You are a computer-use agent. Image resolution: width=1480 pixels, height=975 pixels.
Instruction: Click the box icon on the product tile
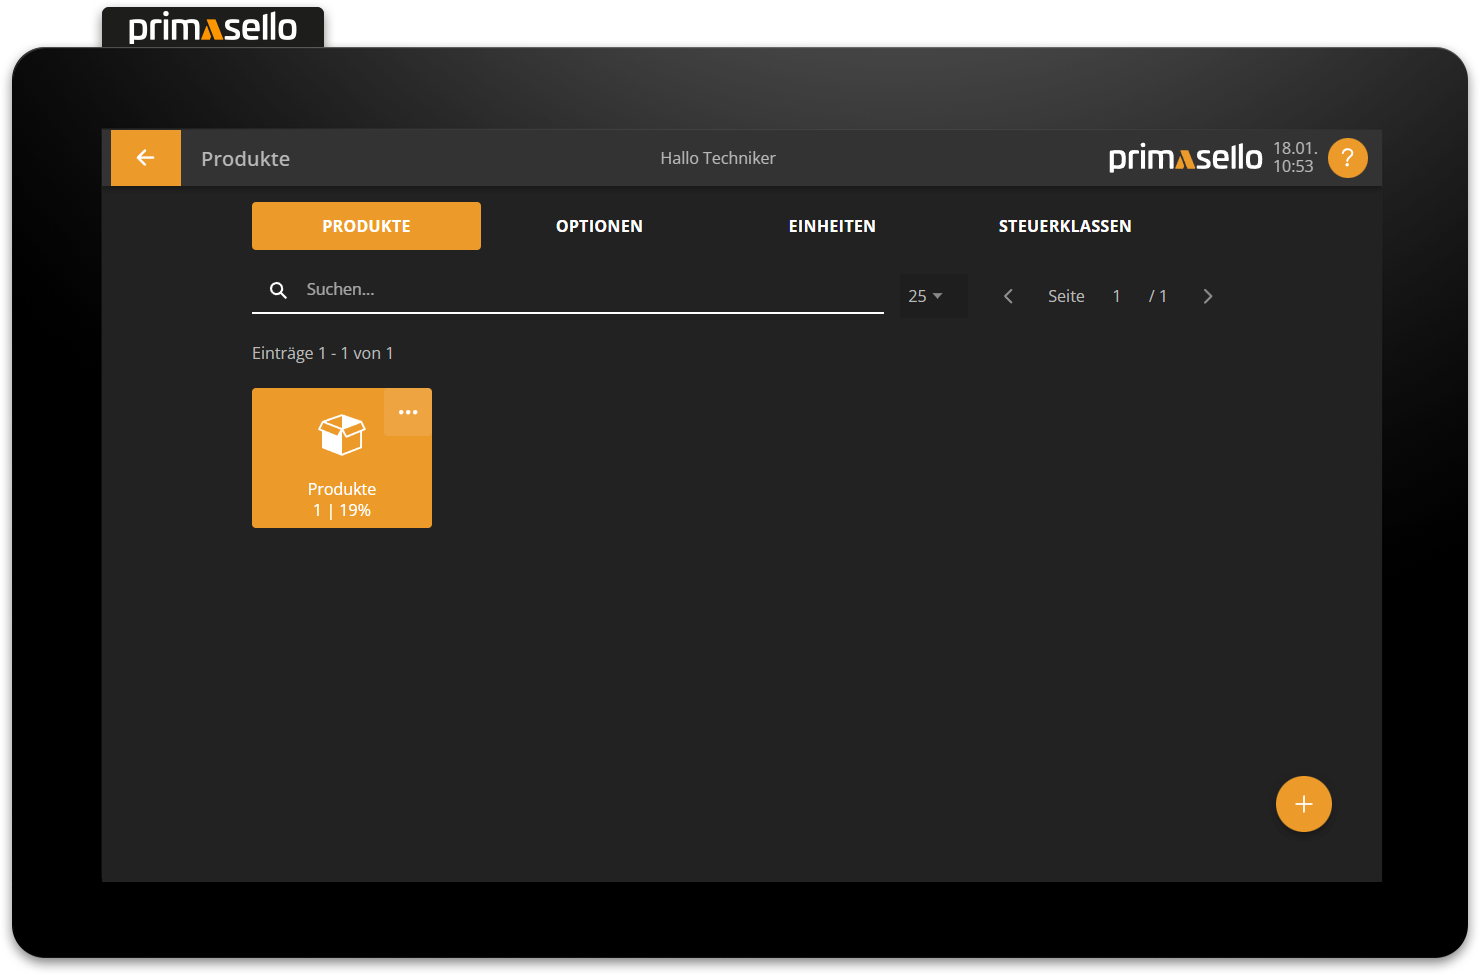coord(342,435)
